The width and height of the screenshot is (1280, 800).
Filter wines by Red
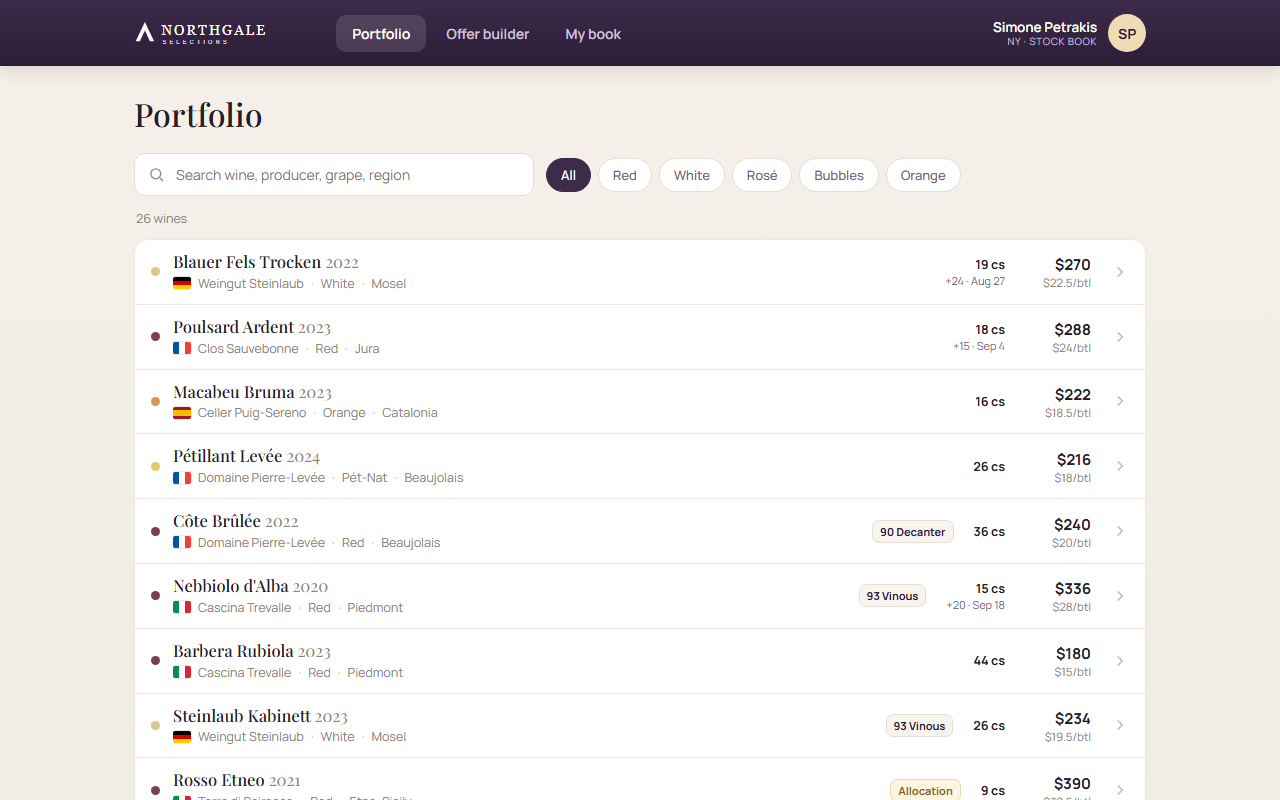(625, 175)
